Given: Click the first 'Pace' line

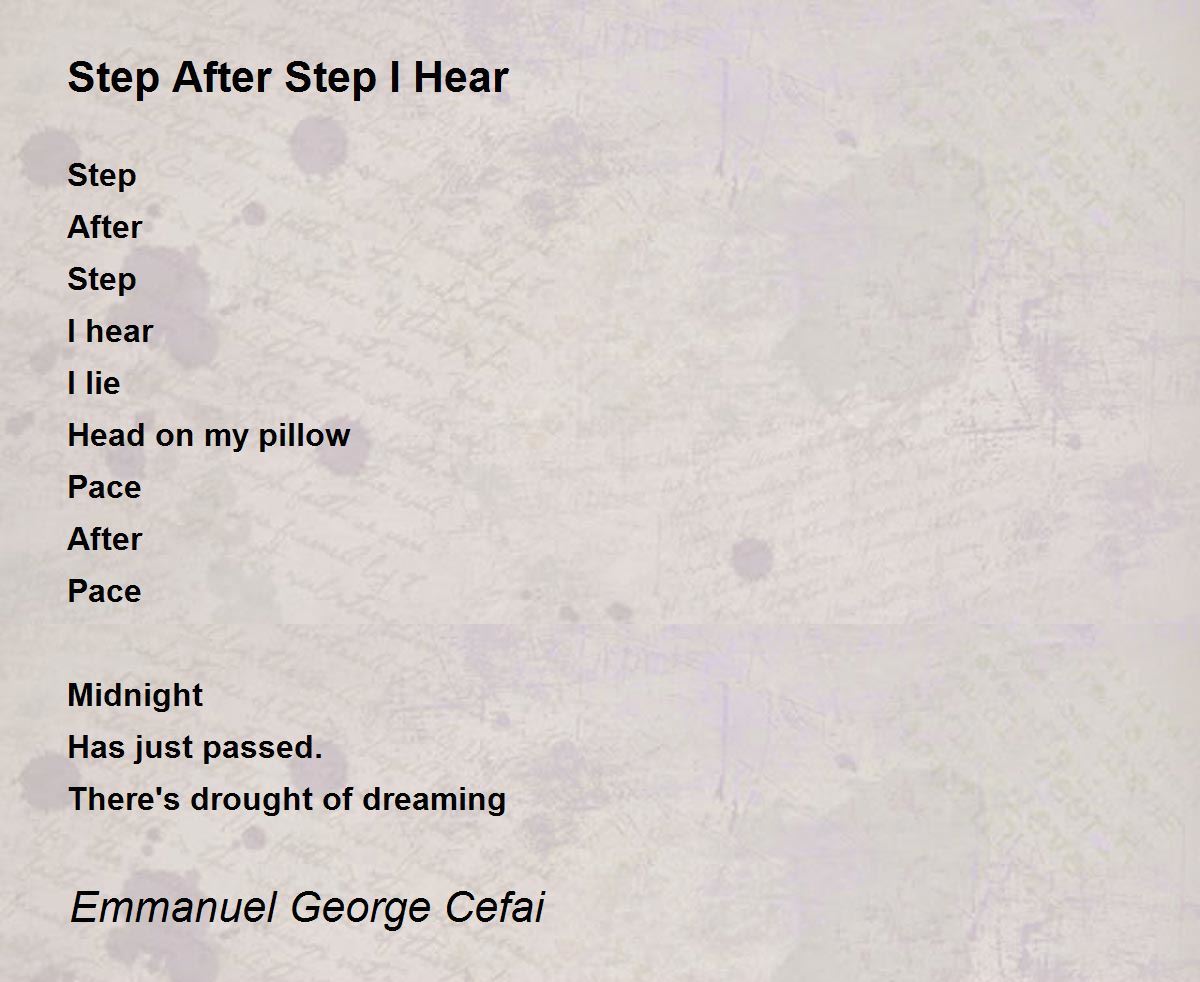Looking at the screenshot, I should click(x=104, y=487).
